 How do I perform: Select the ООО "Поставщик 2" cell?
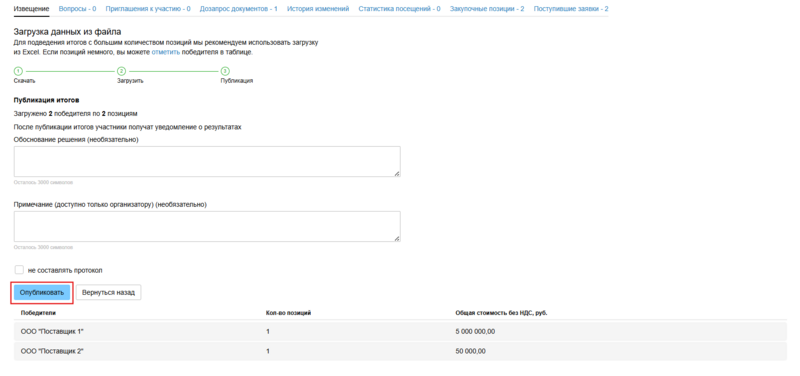(52, 351)
